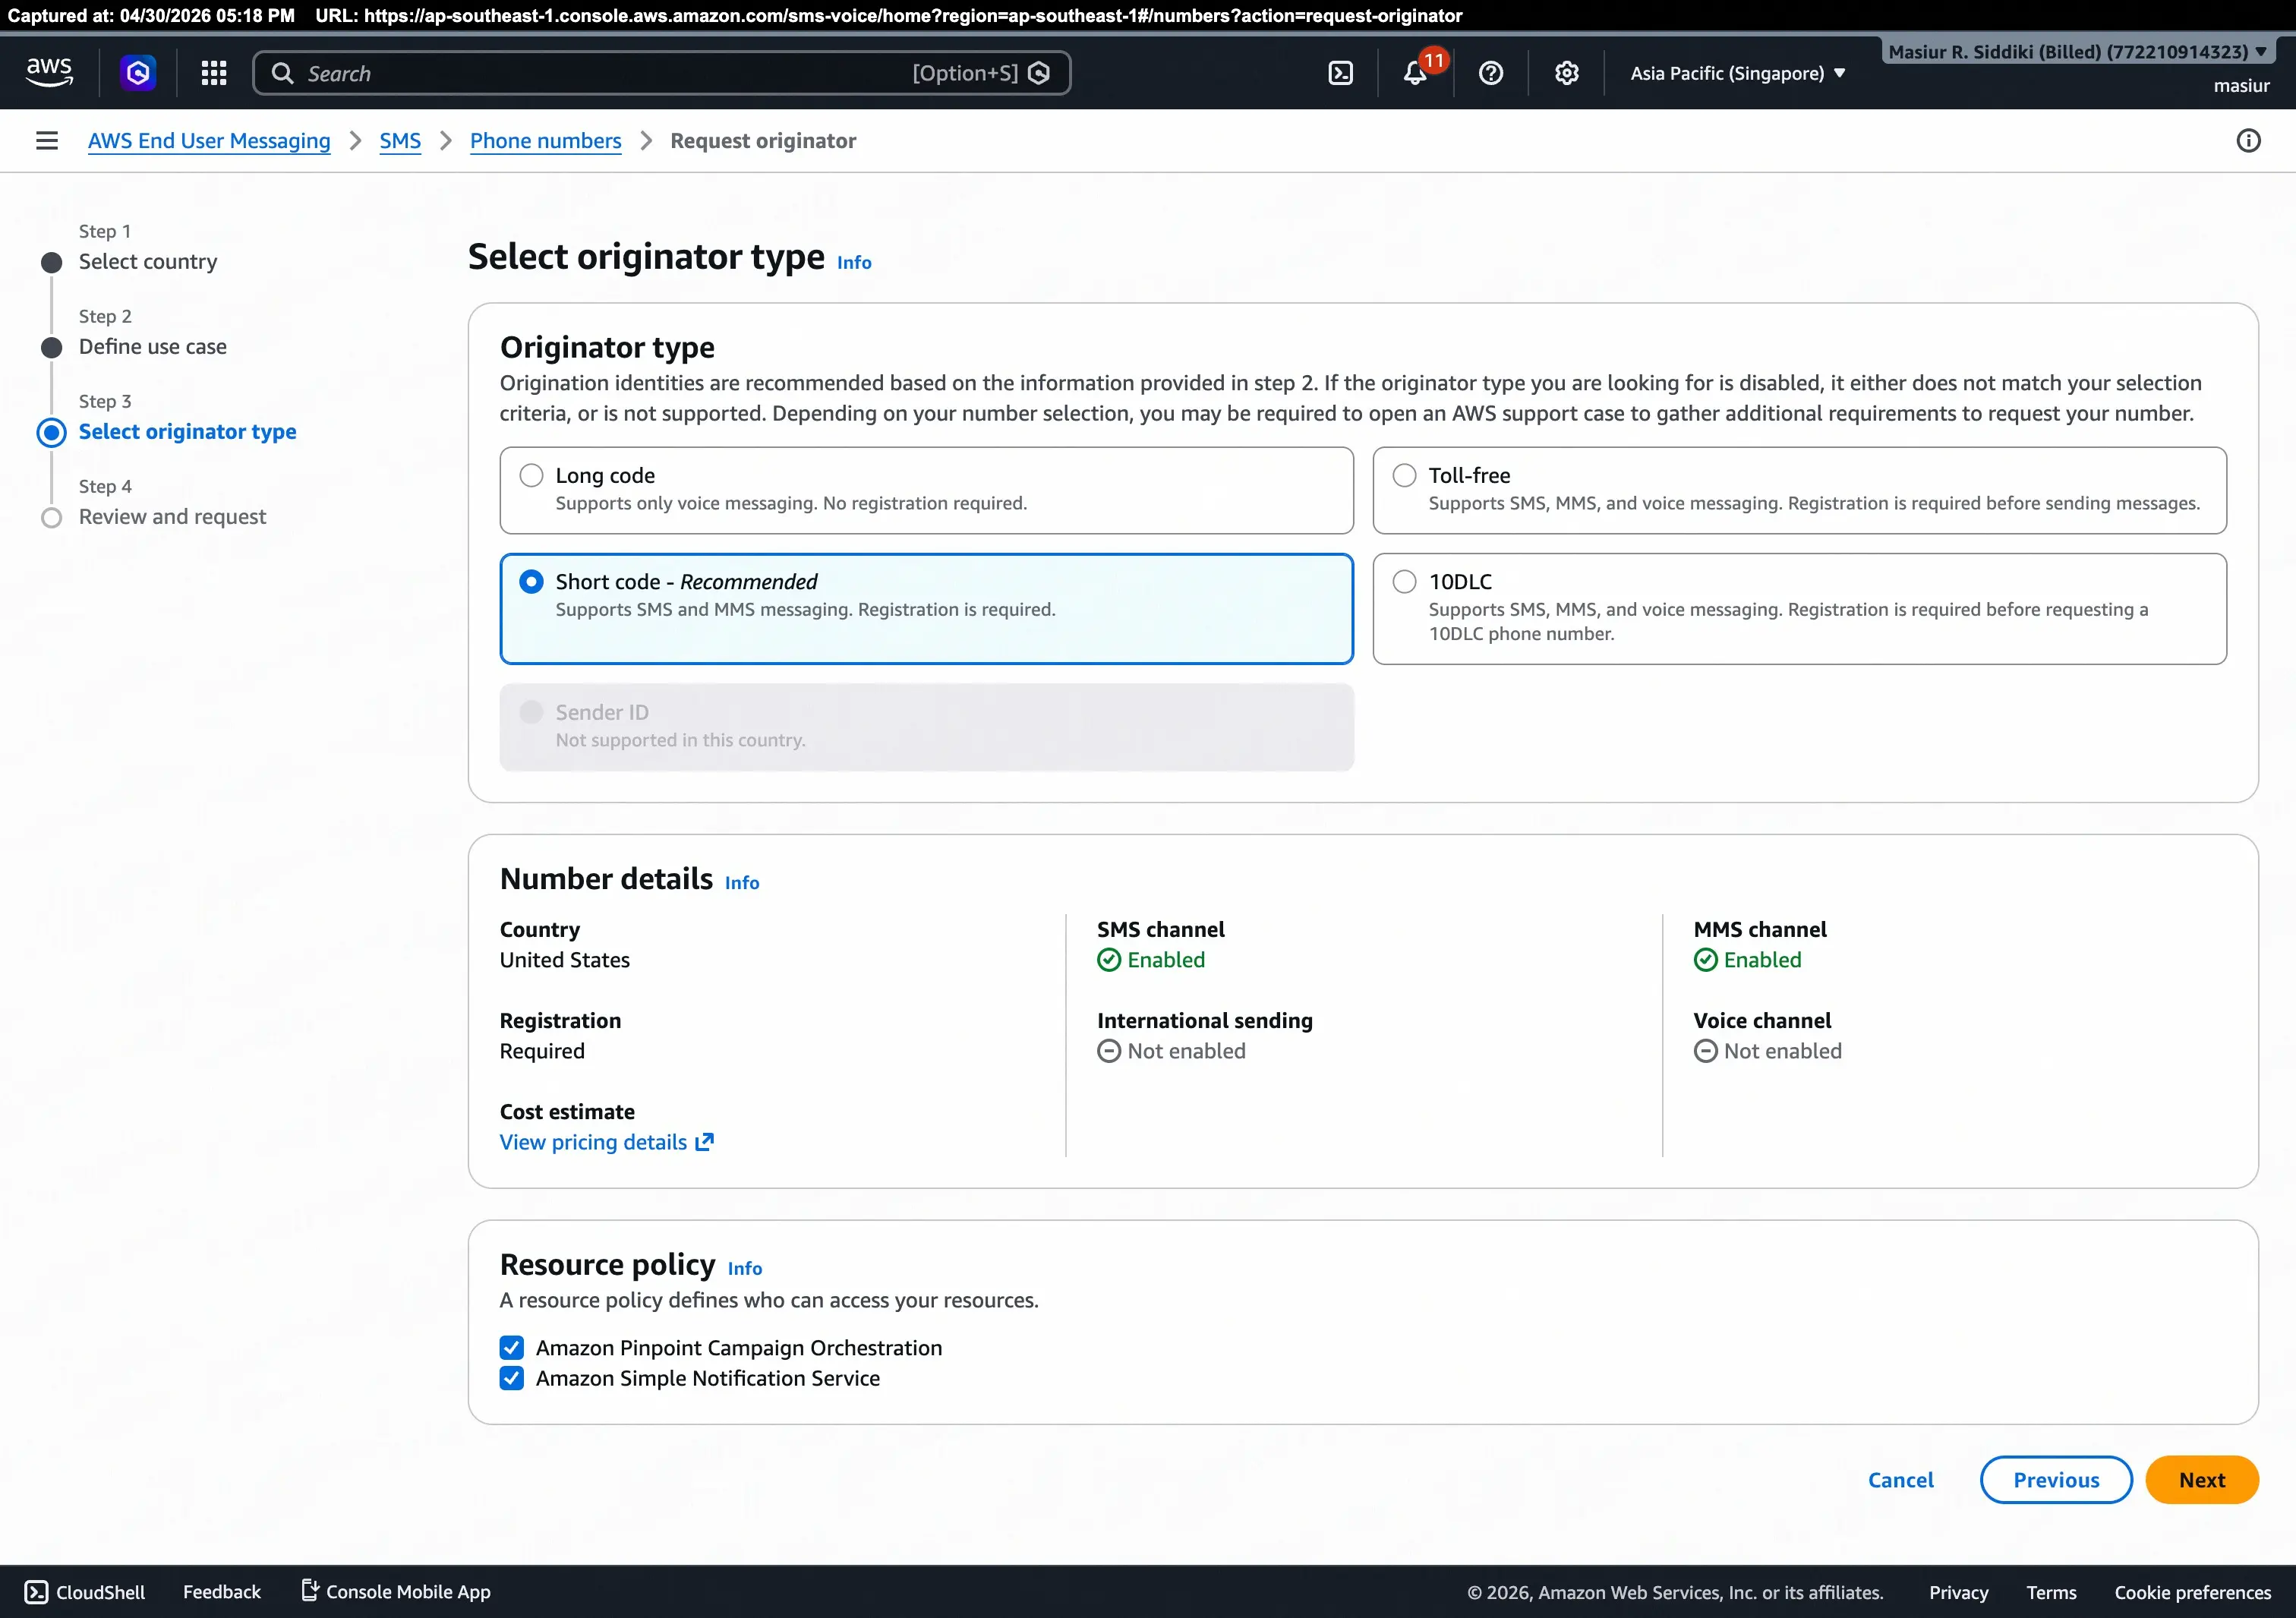The height and width of the screenshot is (1618, 2296).
Task: Click the disabled Sender ID radio option
Action: click(x=531, y=712)
